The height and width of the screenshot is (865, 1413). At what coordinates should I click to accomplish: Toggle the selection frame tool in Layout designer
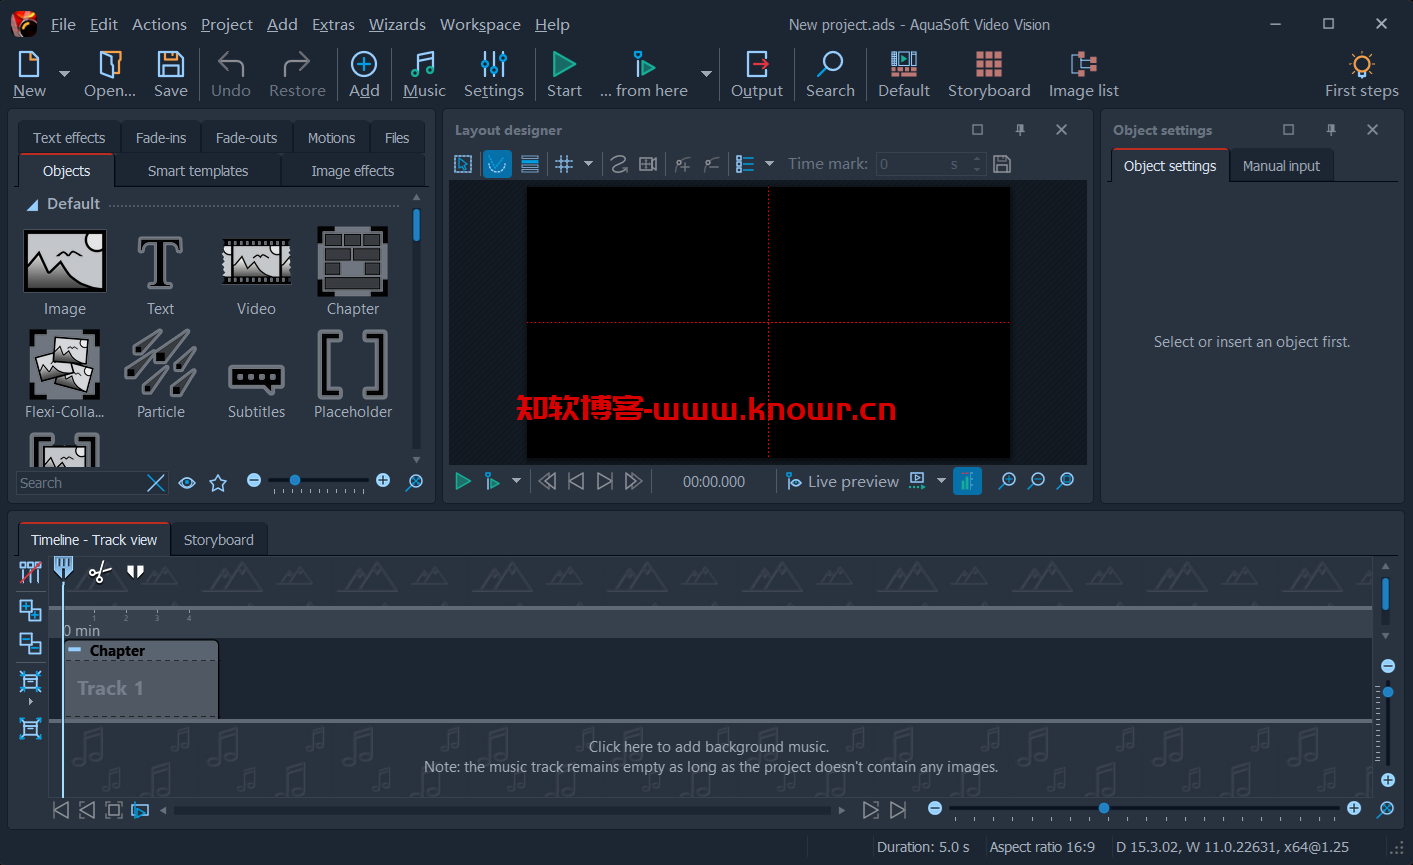(463, 164)
